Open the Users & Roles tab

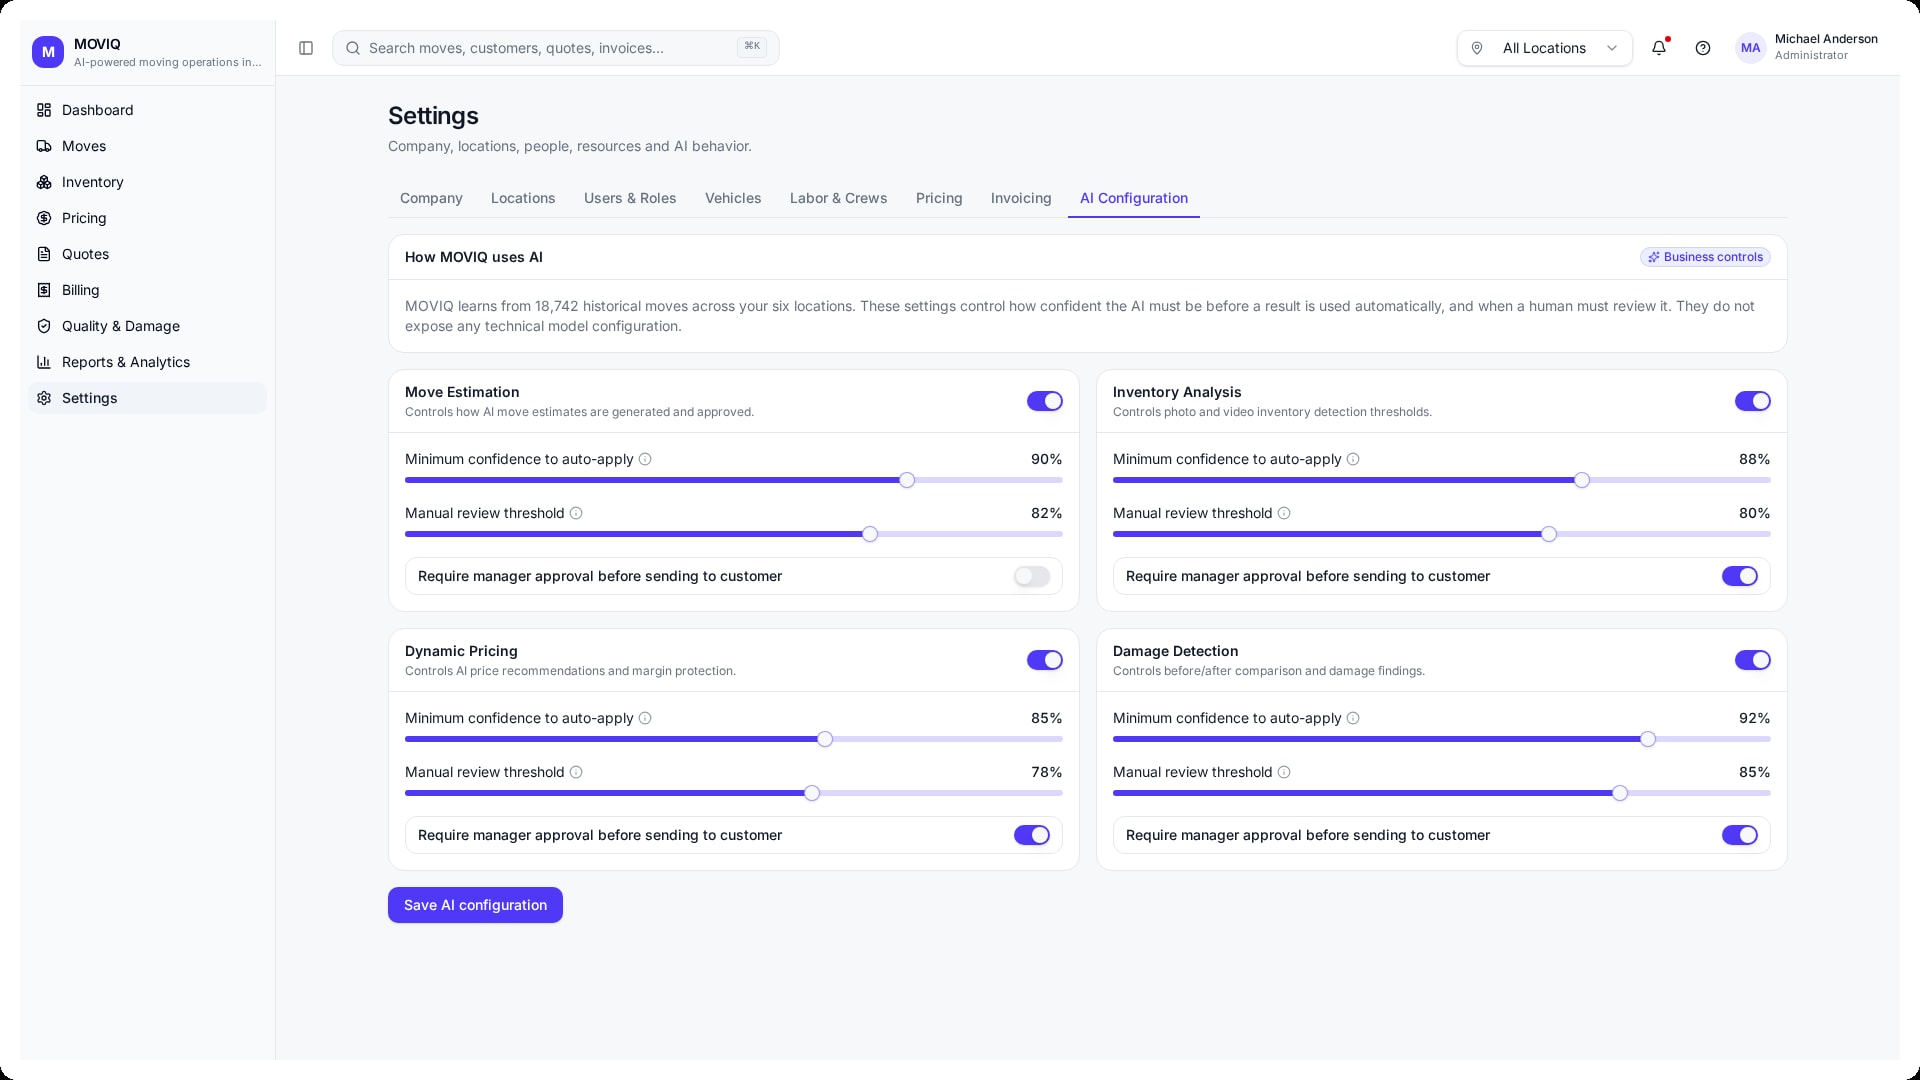[x=630, y=198]
